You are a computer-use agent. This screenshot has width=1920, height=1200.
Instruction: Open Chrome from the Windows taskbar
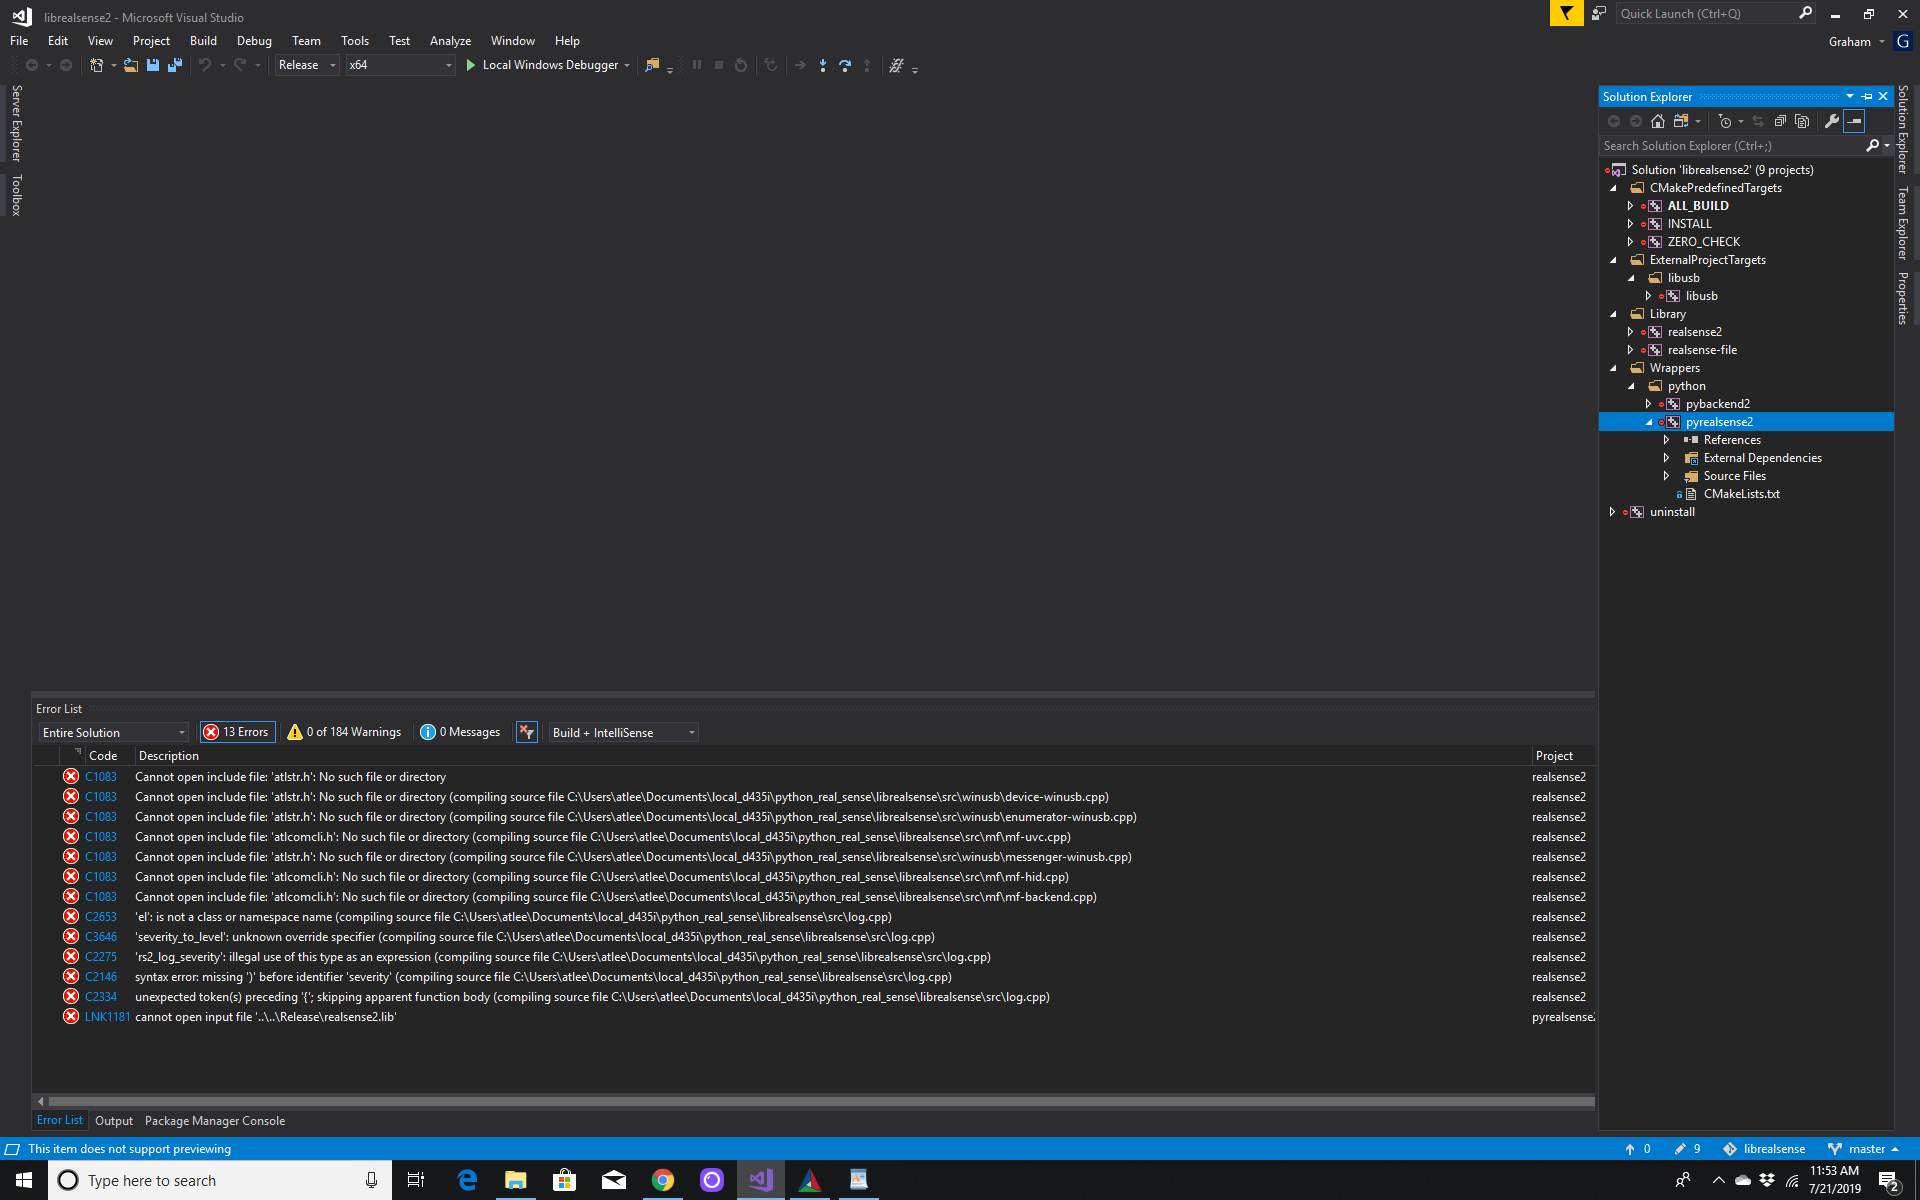pos(663,1180)
